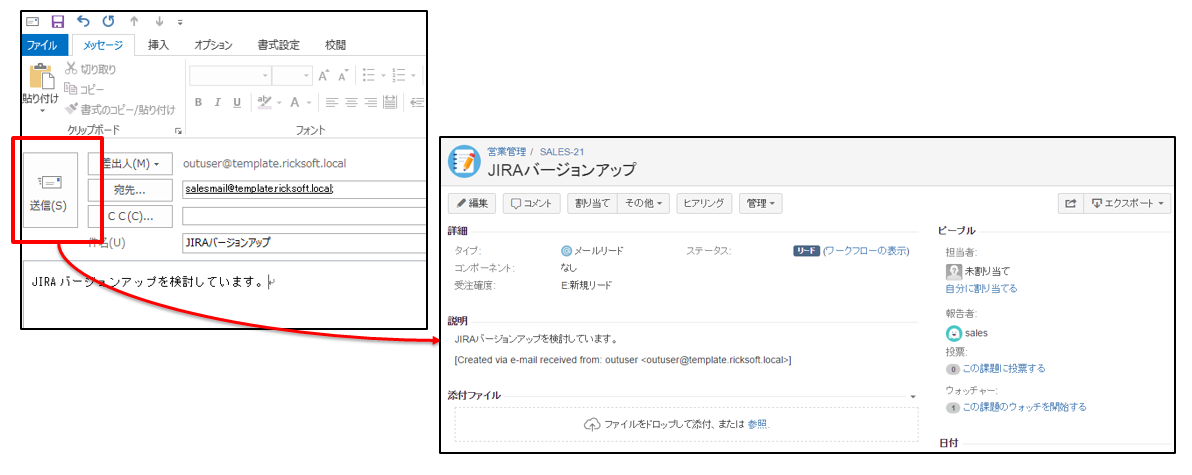This screenshot has height=475, width=1192.
Task: Open the 校閲 ribbon tab
Action: (x=335, y=45)
